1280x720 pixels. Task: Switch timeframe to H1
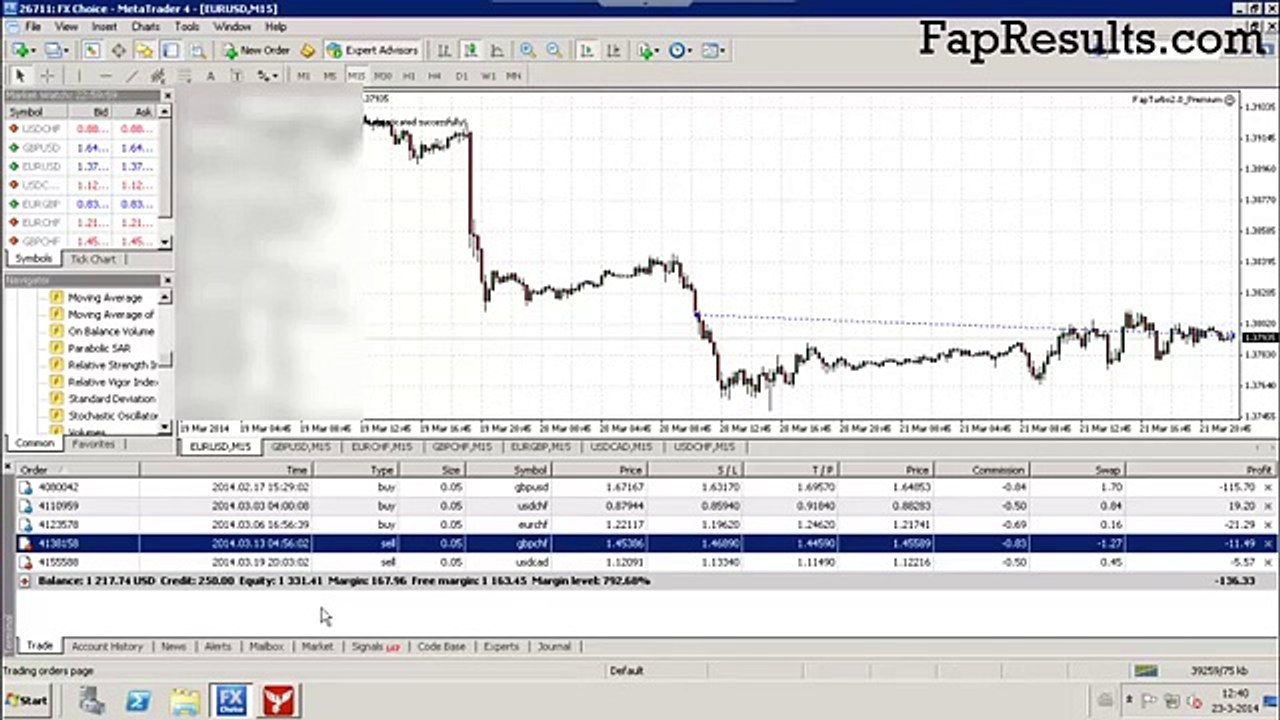click(409, 76)
